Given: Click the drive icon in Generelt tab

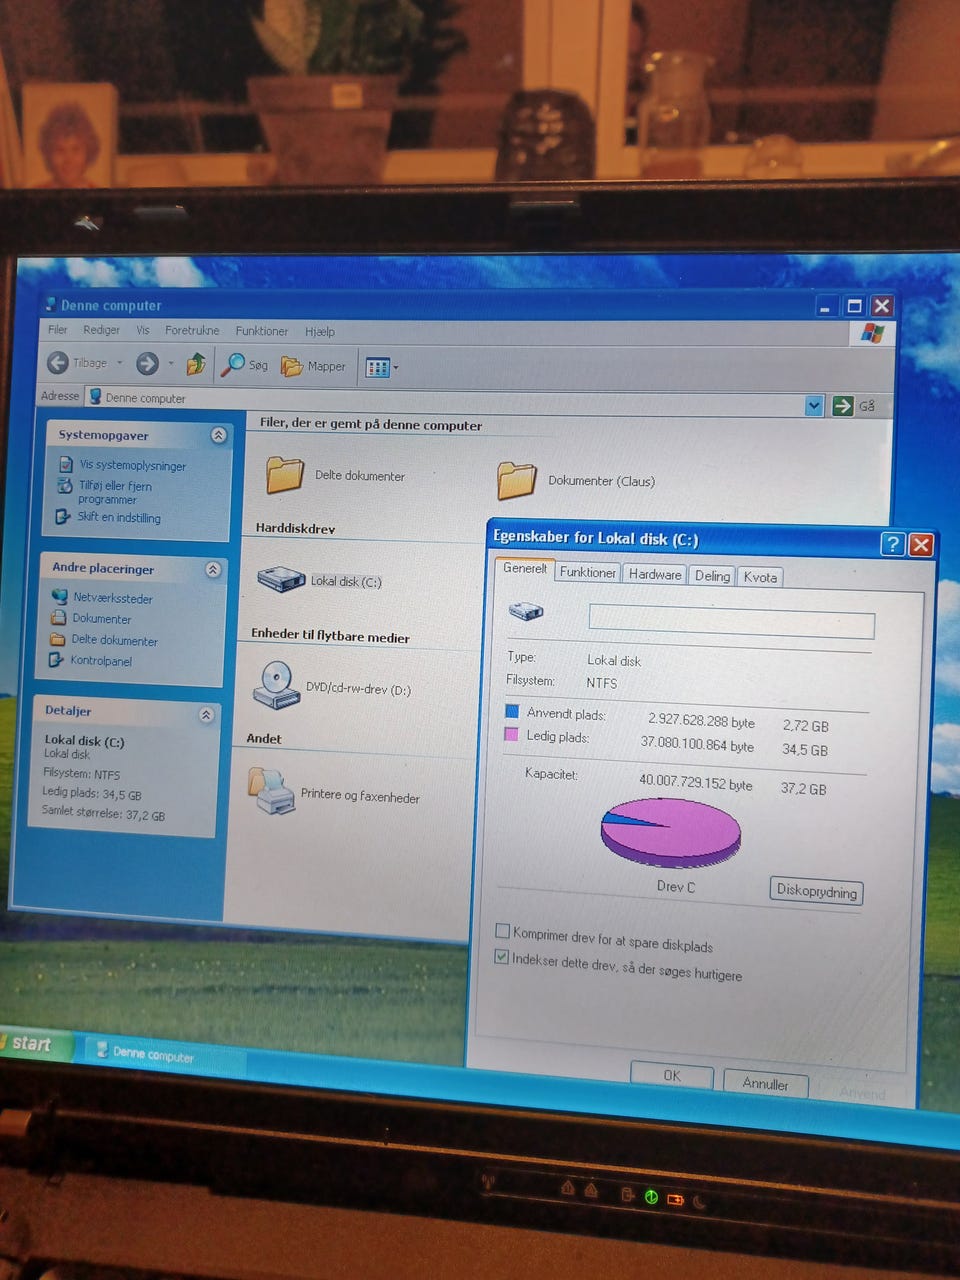Looking at the screenshot, I should [x=526, y=611].
